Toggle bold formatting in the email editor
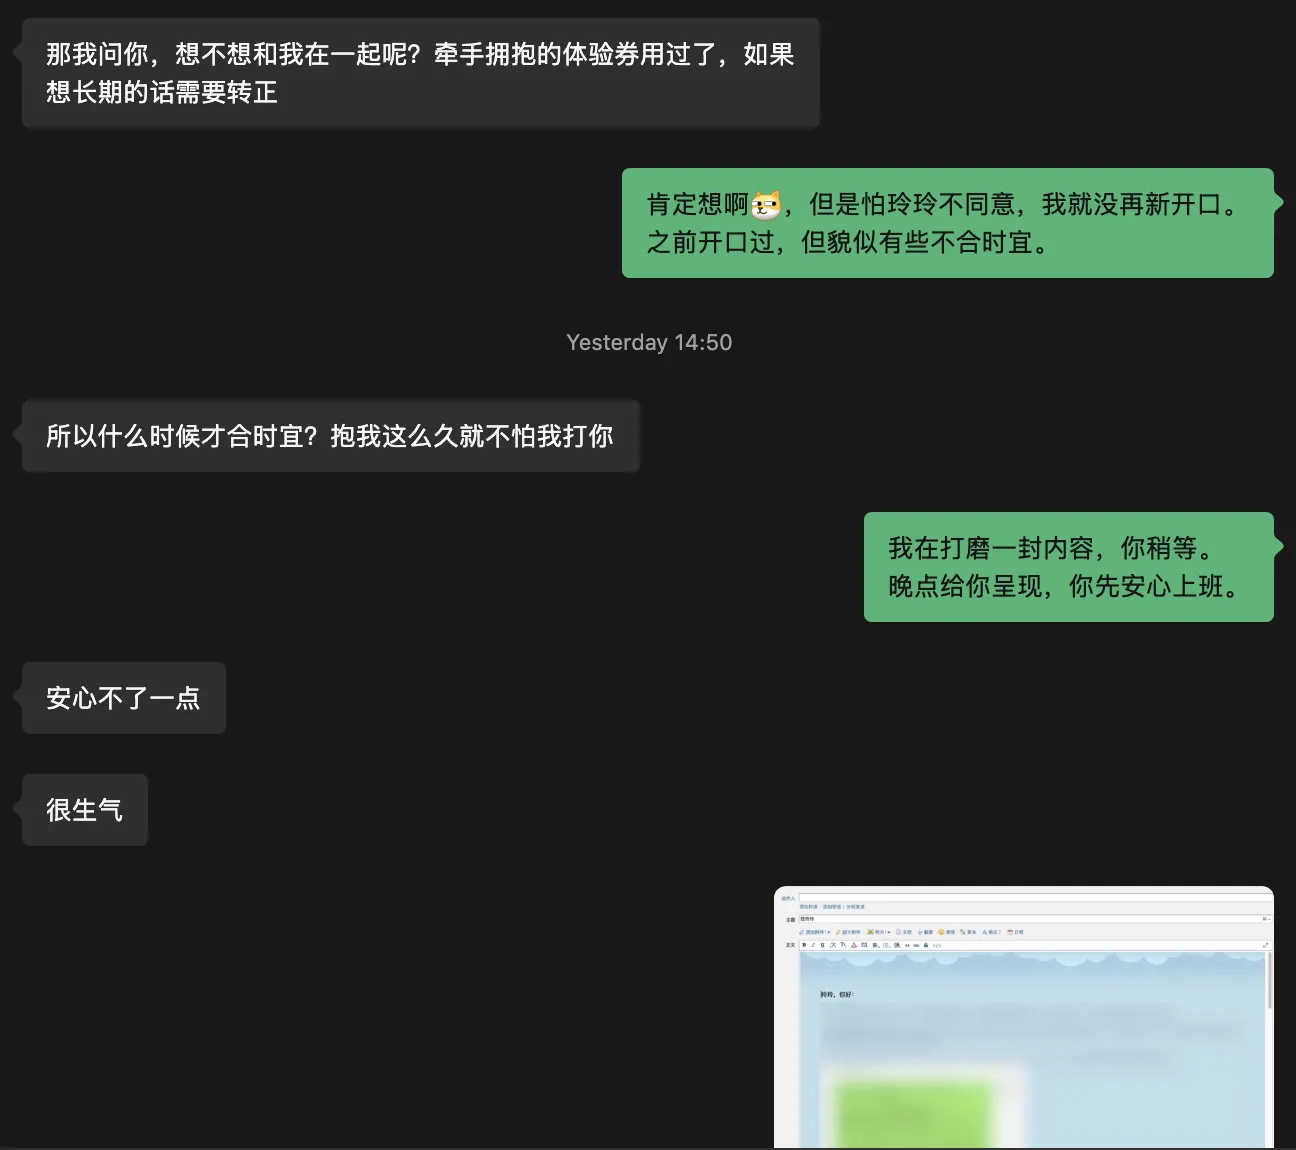This screenshot has width=1296, height=1150. [804, 945]
